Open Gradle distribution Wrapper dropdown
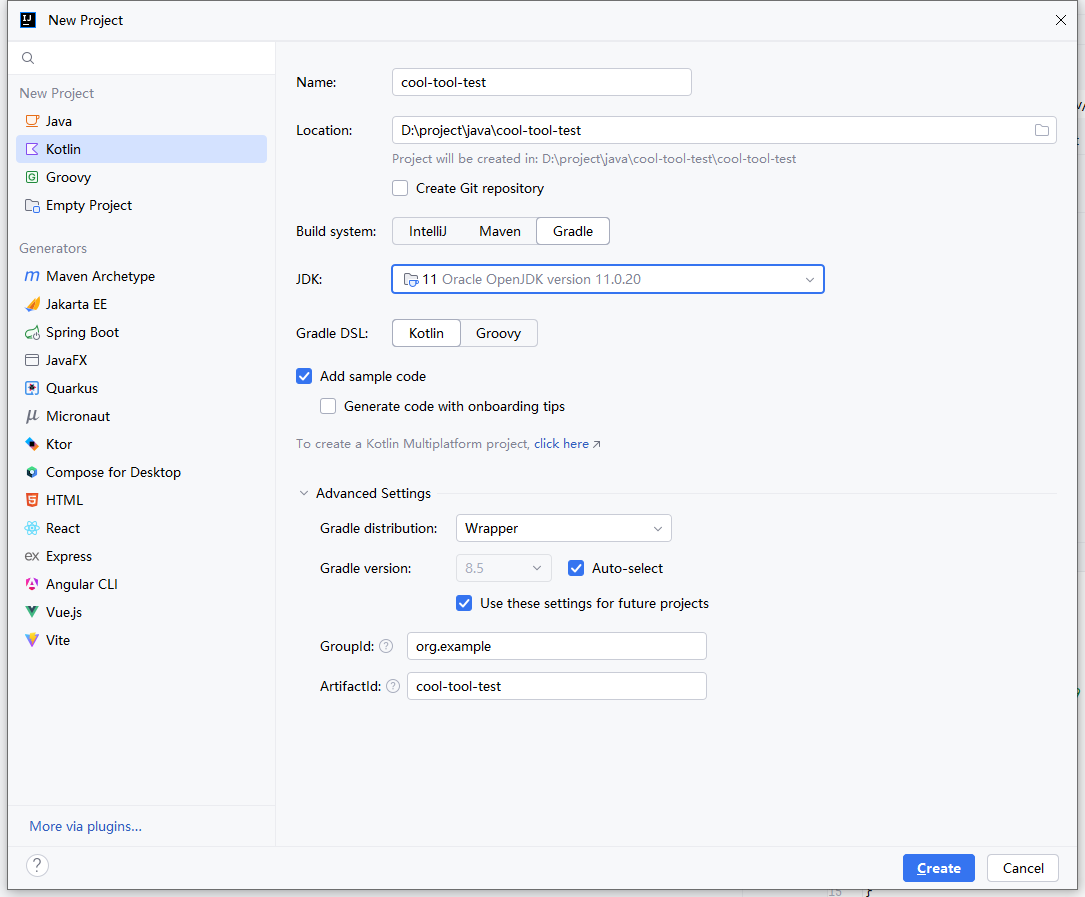 tap(563, 528)
